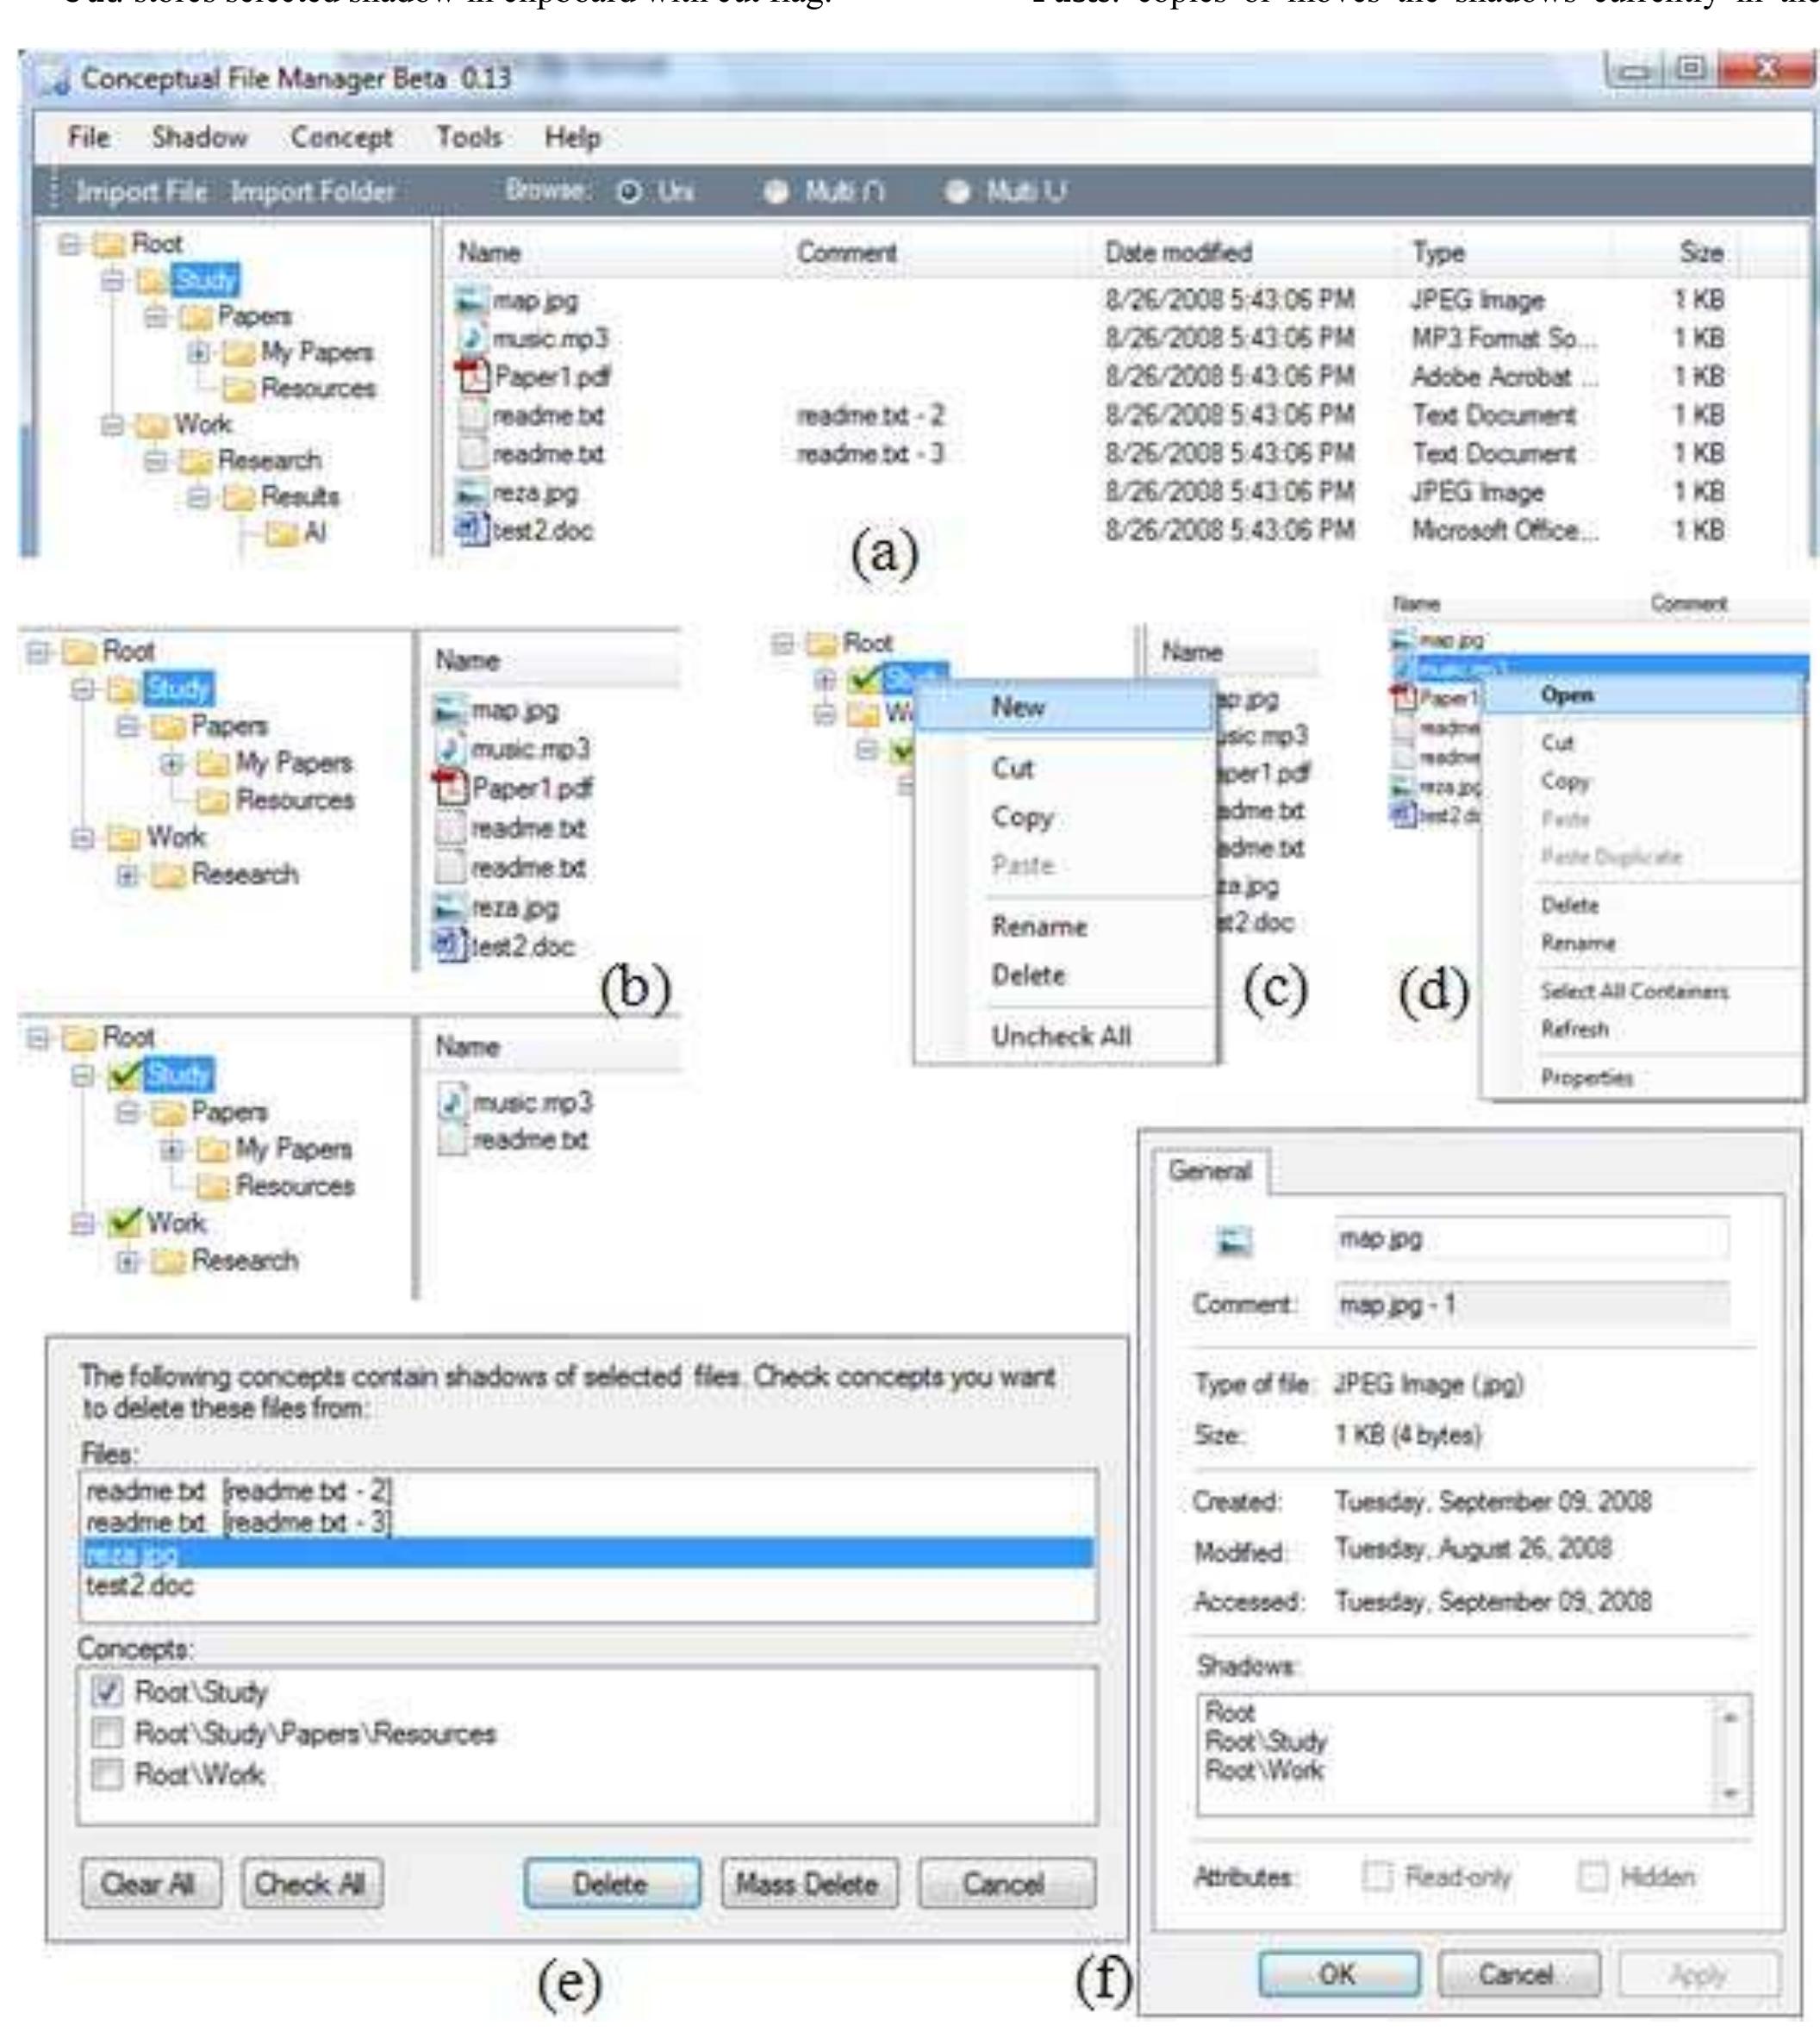Expand My Papers node in panel (a) tree
Image resolution: width=1820 pixels, height=2038 pixels.
(x=198, y=352)
